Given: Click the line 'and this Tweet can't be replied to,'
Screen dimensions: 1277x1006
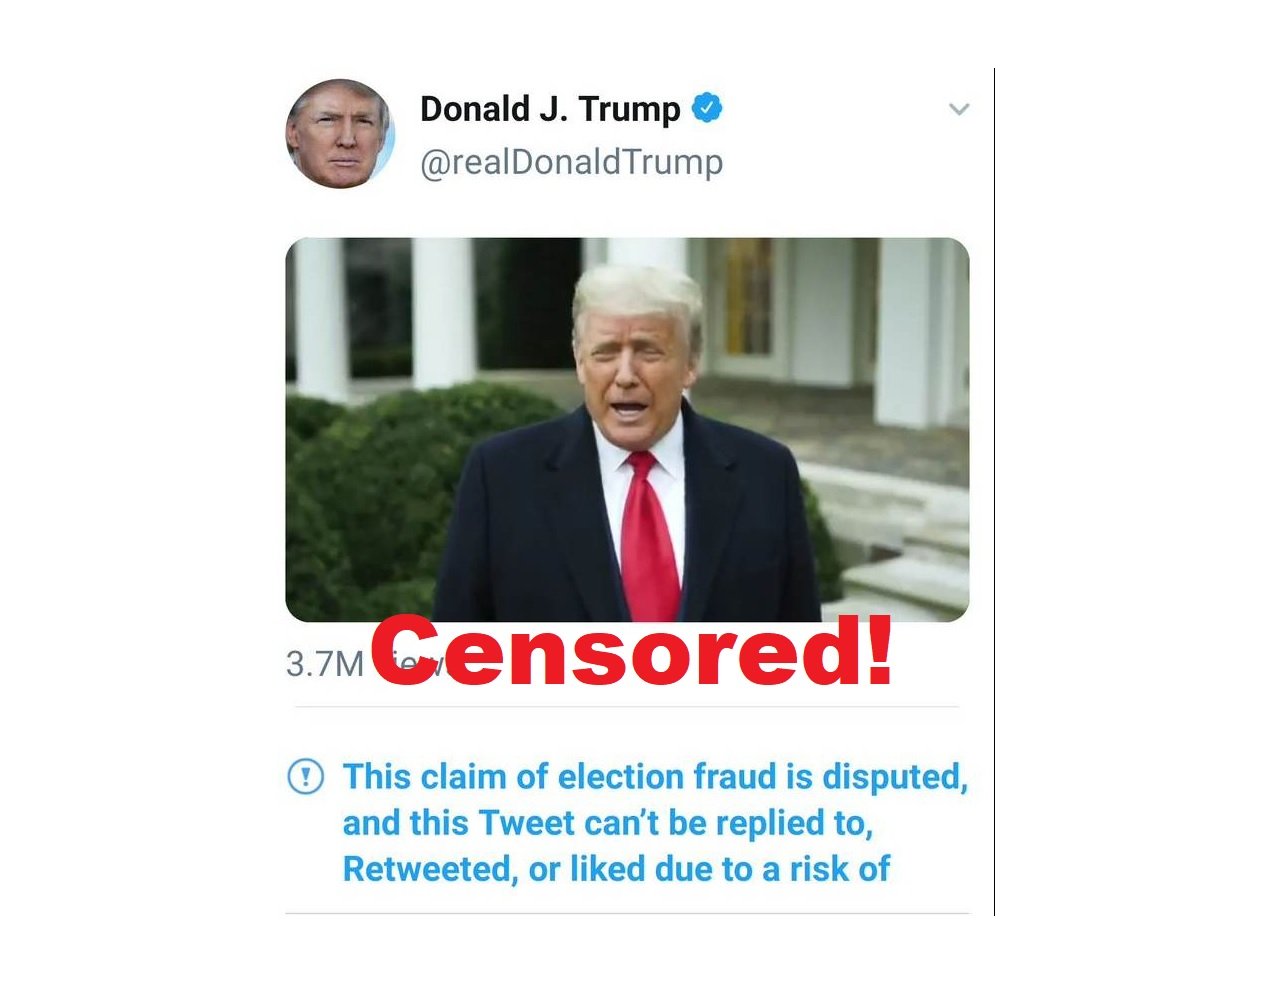Looking at the screenshot, I should [x=608, y=822].
